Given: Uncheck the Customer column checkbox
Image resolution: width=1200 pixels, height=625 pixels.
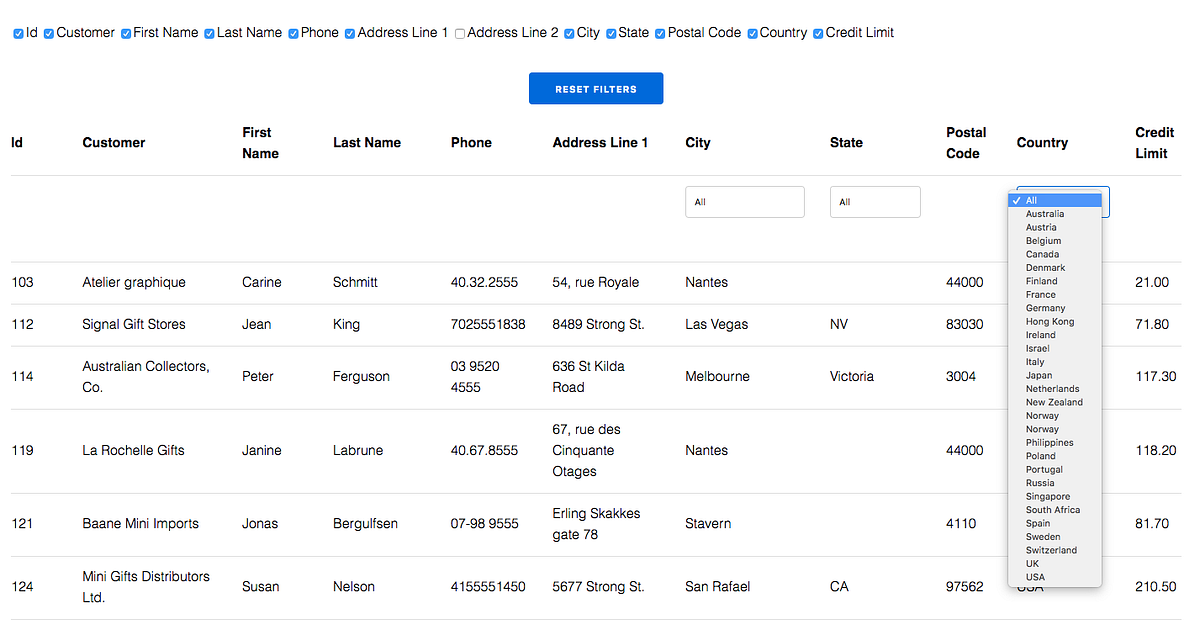Looking at the screenshot, I should [x=48, y=33].
